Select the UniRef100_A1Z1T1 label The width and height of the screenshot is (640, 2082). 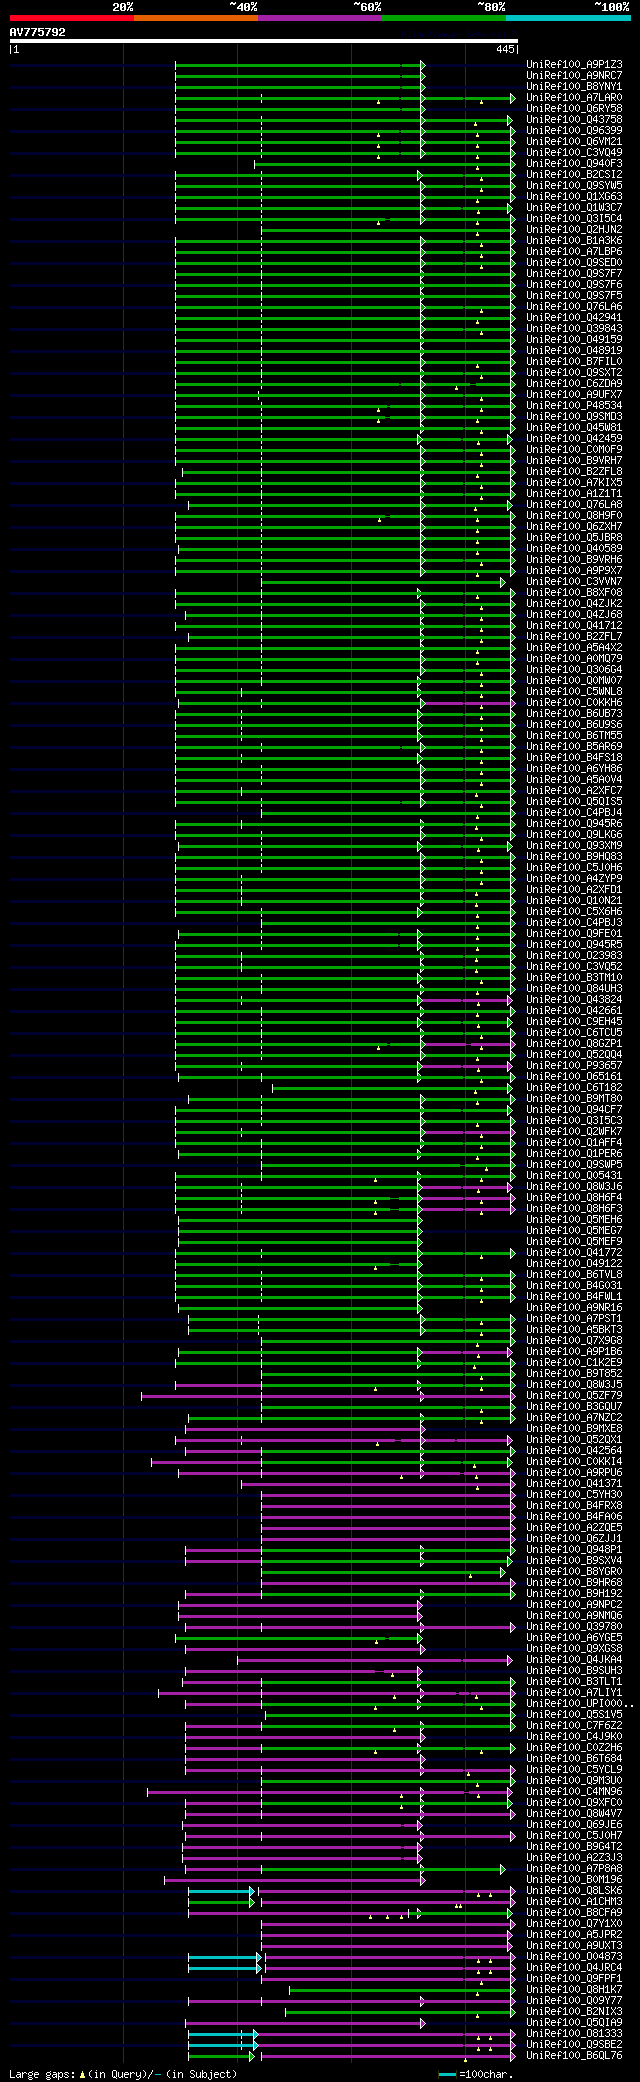pyautogui.click(x=574, y=493)
